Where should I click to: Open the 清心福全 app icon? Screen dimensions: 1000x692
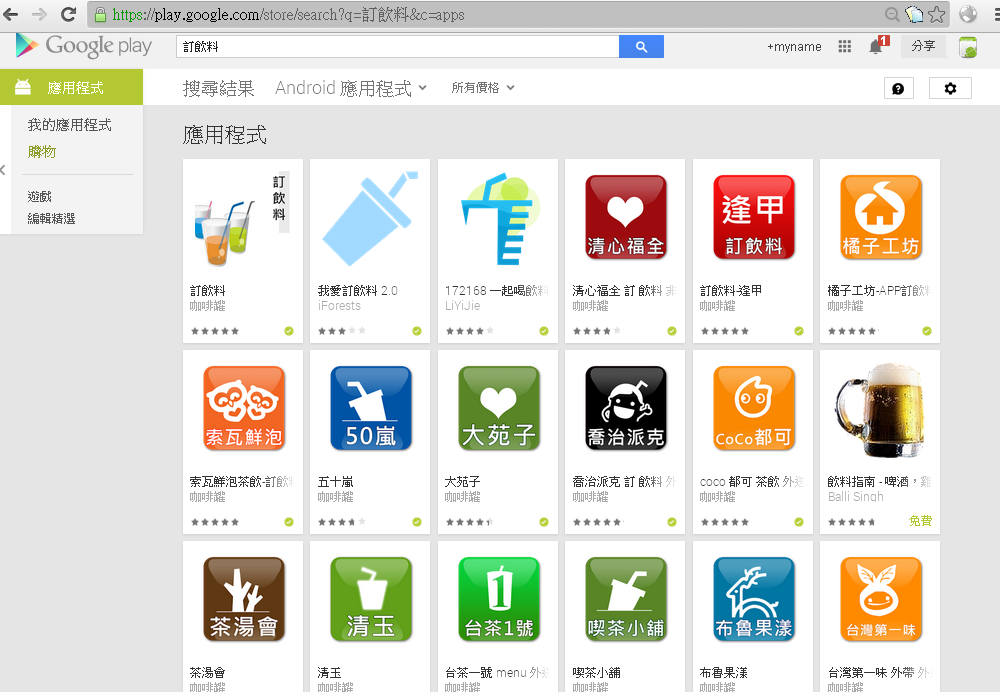pyautogui.click(x=625, y=216)
